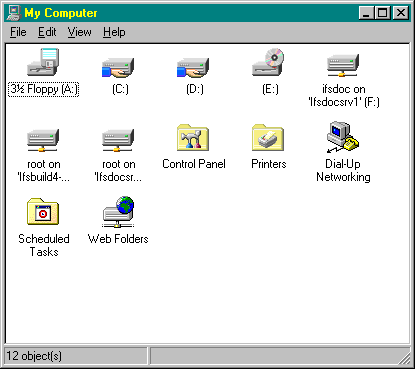Click the '(D:)' label text
Image resolution: width=415 pixels, height=369 pixels.
click(195, 89)
